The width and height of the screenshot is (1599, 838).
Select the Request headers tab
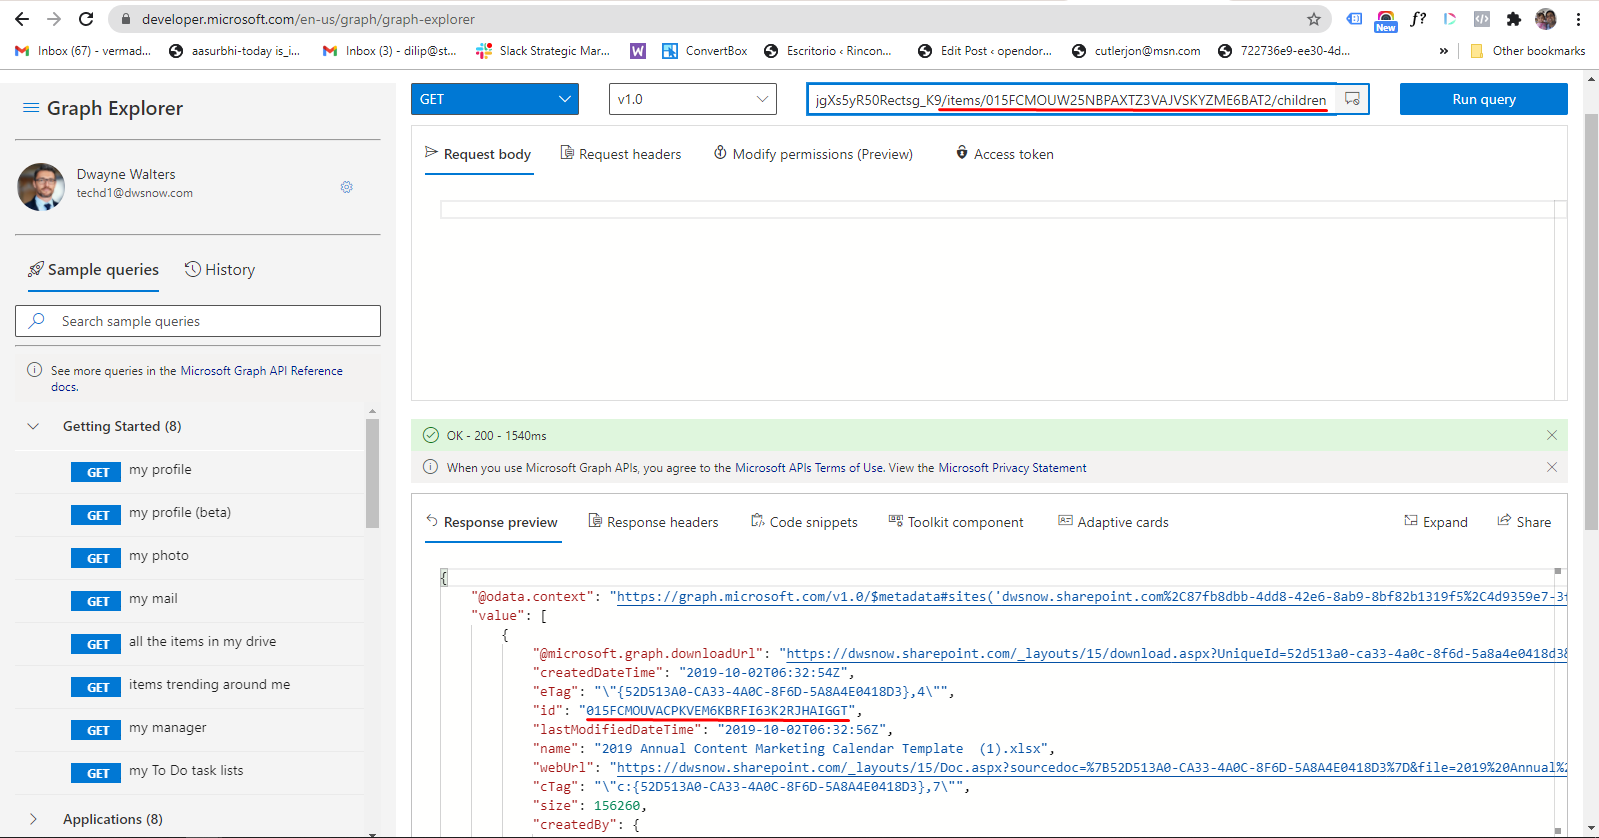pyautogui.click(x=621, y=154)
